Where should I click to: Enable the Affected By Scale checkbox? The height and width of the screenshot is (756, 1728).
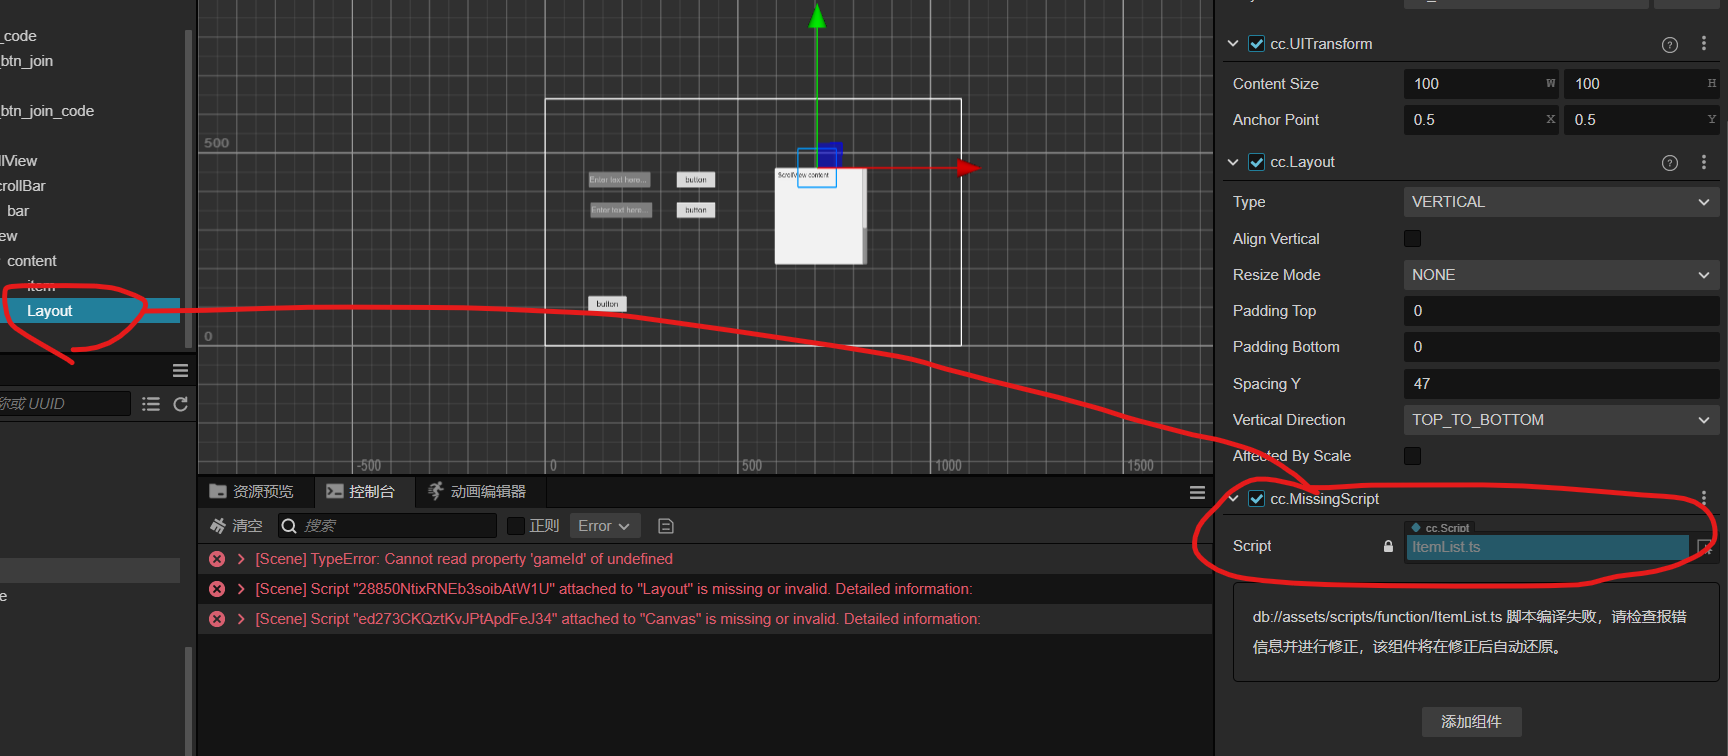[x=1412, y=456]
